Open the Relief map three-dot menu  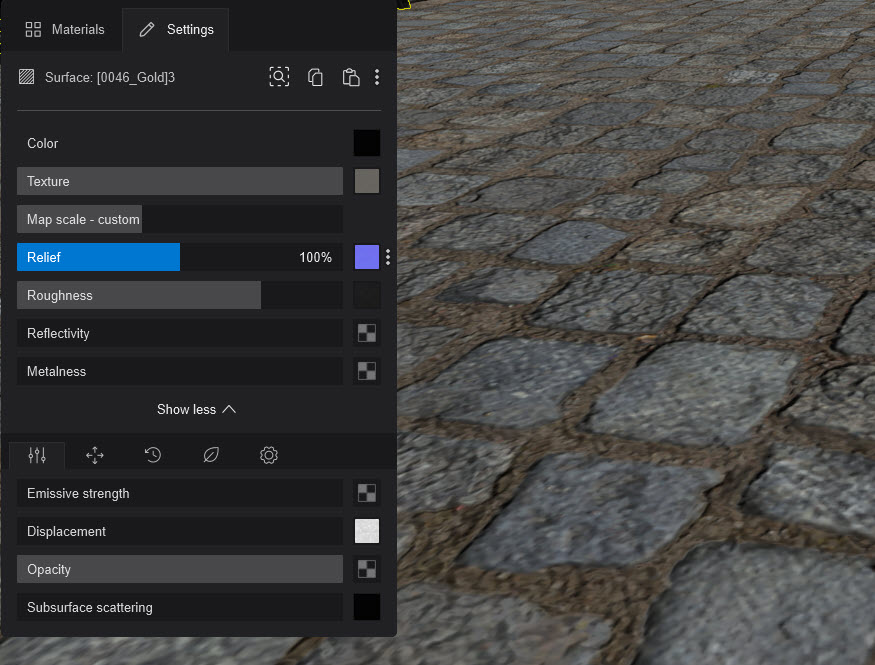tap(388, 258)
